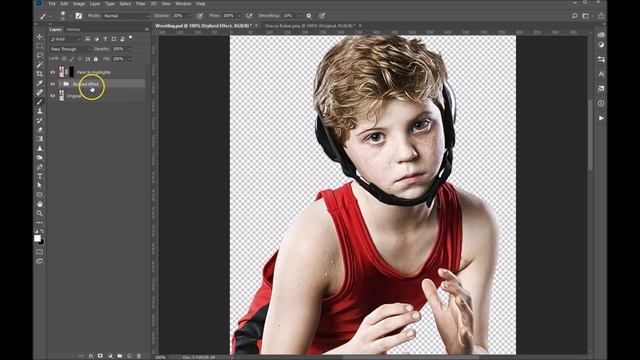The width and height of the screenshot is (640, 360).
Task: Add a layer mask from Layers footer
Action: coord(100,356)
